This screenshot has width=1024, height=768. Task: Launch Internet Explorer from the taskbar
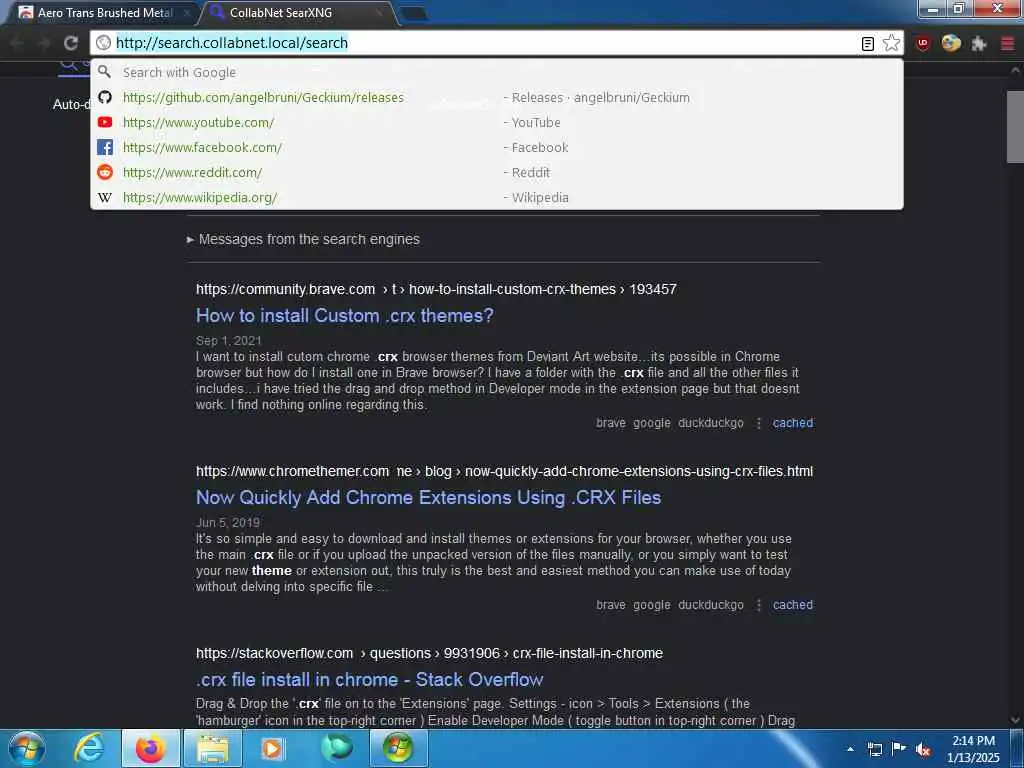point(89,748)
